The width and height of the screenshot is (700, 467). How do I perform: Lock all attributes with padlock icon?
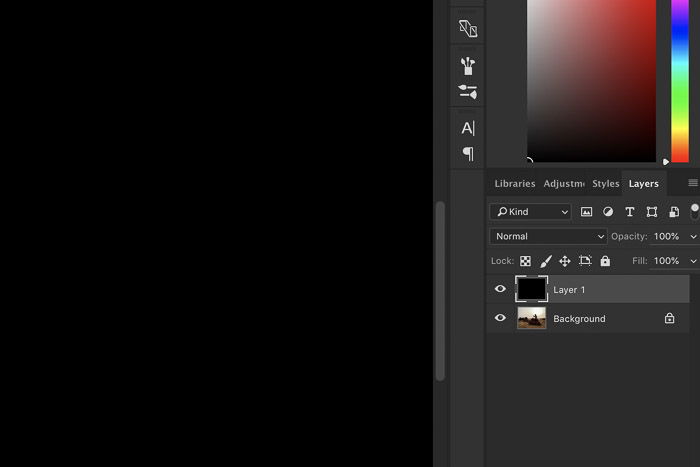(x=605, y=261)
